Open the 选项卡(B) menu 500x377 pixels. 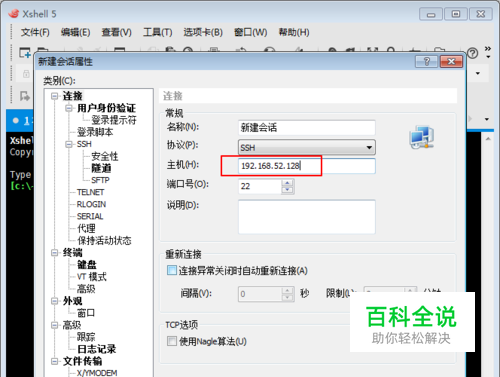coord(203,32)
